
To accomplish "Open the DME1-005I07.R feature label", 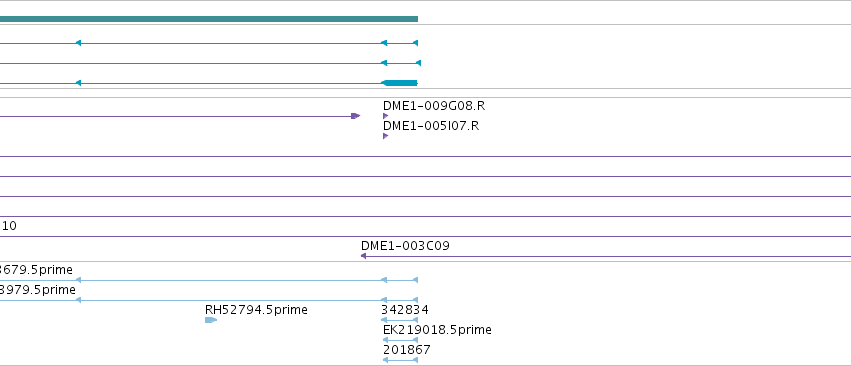I will click(x=431, y=126).
